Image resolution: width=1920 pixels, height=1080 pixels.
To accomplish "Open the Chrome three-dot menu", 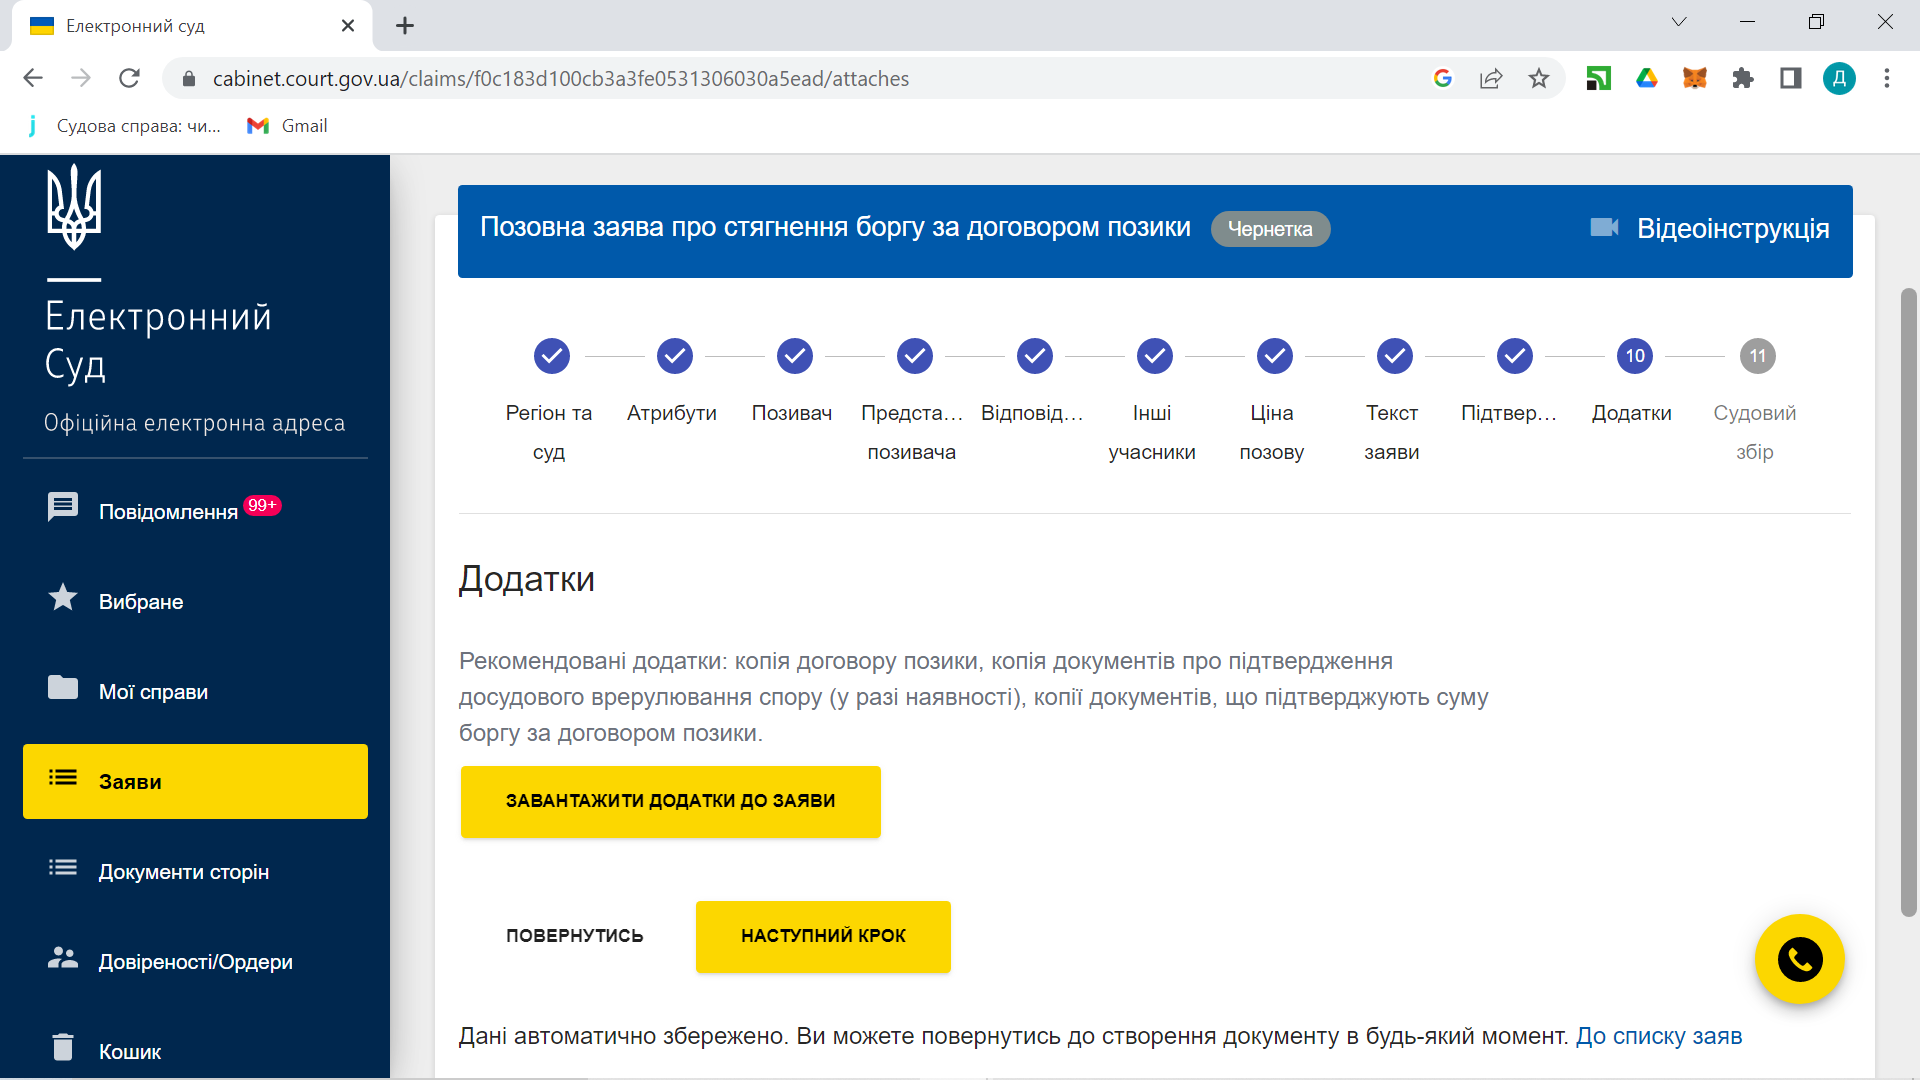I will [1886, 79].
